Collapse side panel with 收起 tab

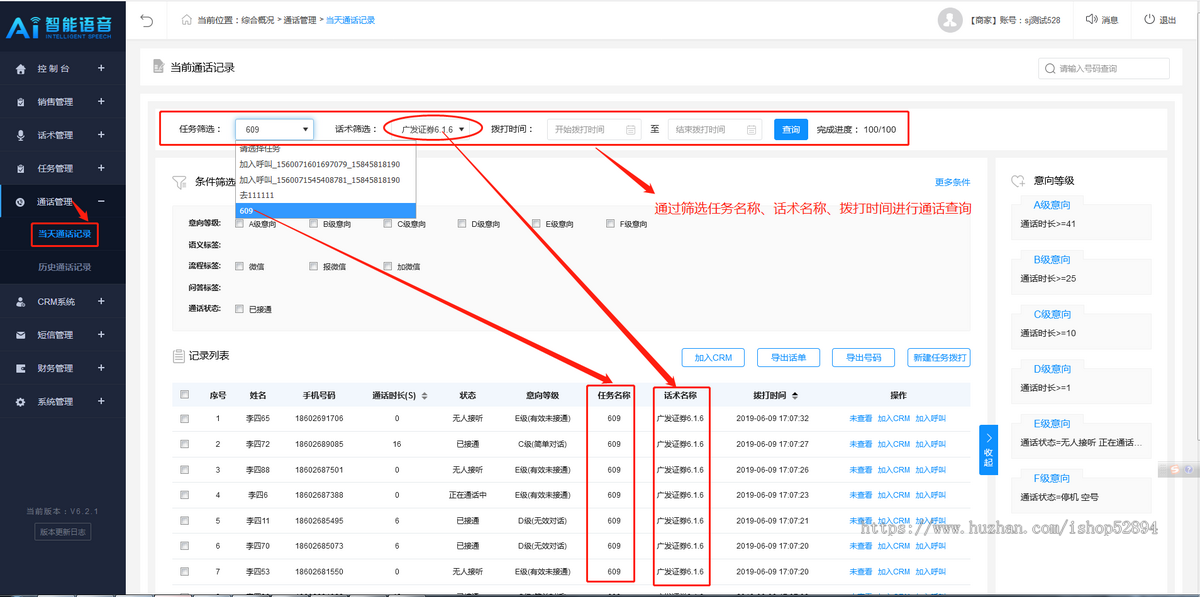[988, 450]
